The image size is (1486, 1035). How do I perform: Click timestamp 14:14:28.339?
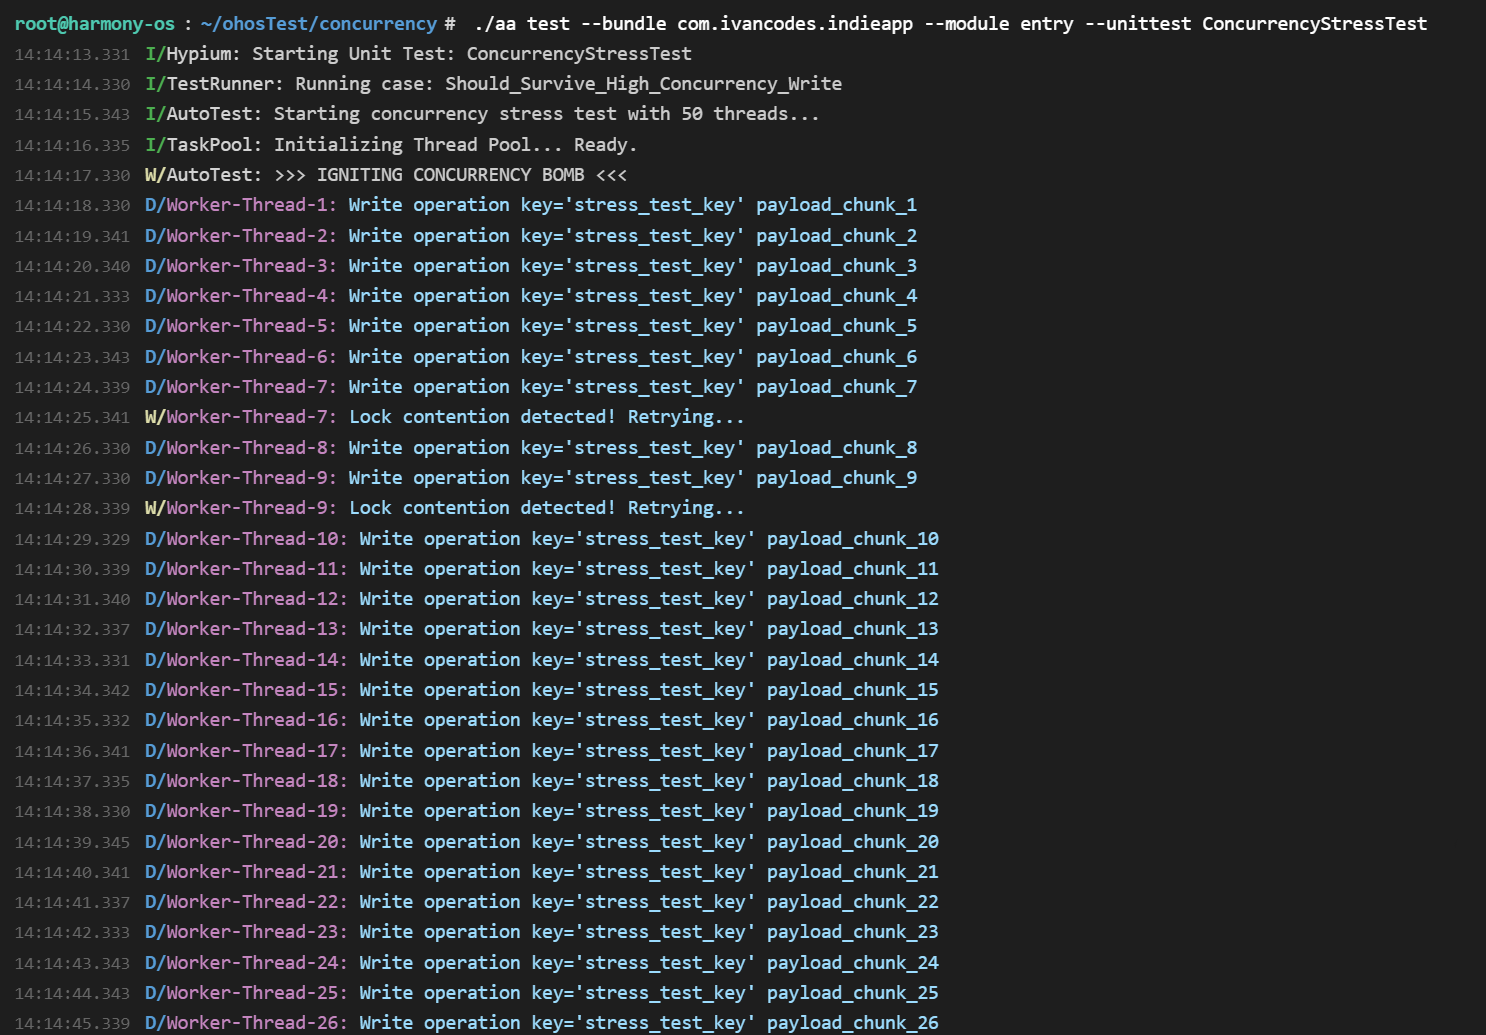[x=72, y=509]
